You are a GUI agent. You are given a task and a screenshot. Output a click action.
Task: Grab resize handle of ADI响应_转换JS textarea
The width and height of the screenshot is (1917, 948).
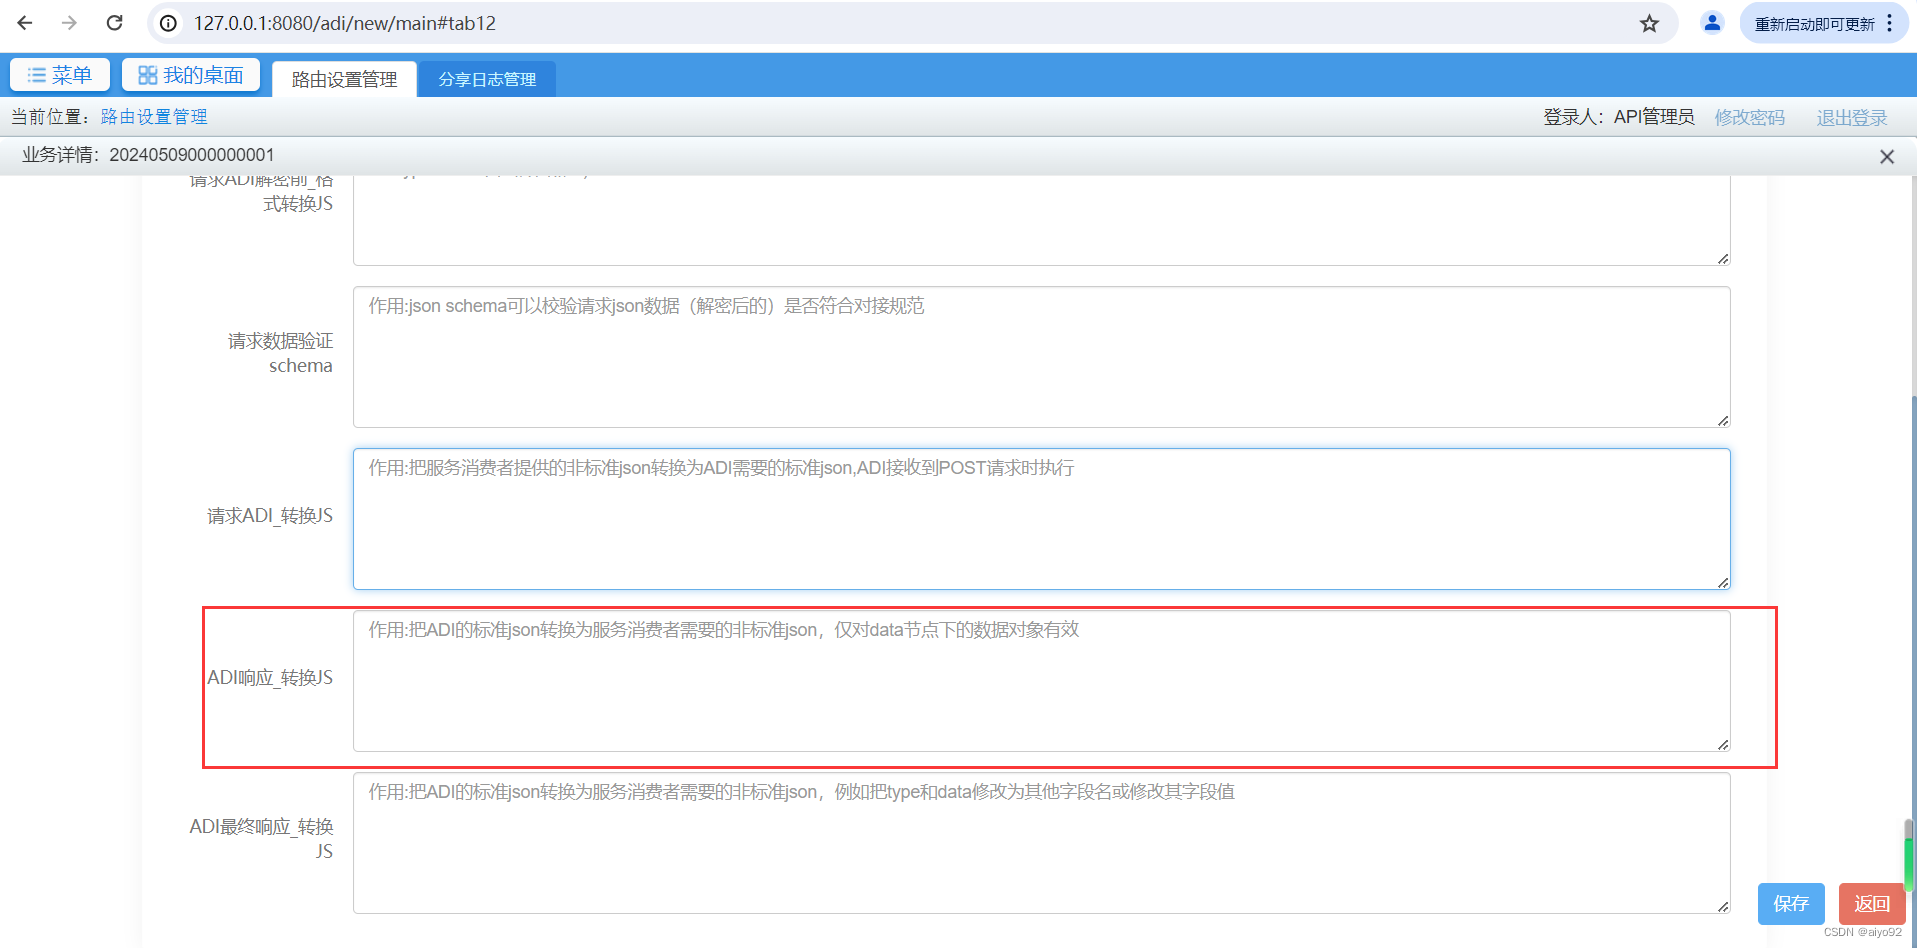tap(1723, 745)
